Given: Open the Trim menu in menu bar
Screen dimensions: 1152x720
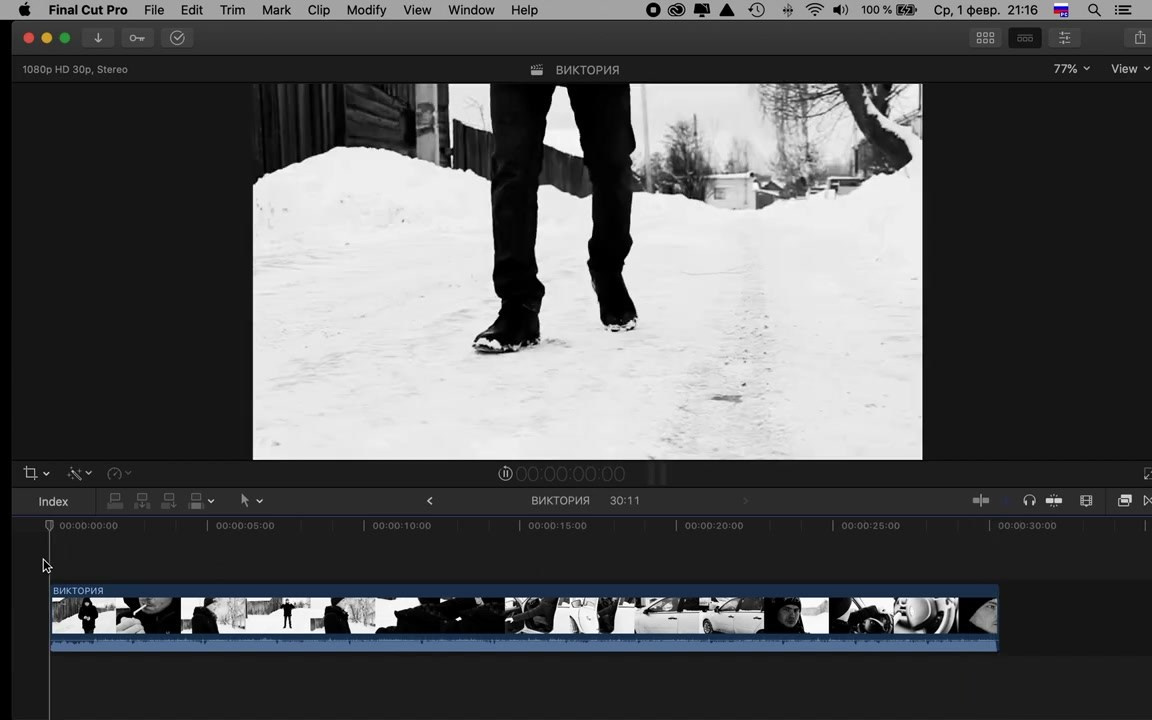Looking at the screenshot, I should tap(232, 10).
